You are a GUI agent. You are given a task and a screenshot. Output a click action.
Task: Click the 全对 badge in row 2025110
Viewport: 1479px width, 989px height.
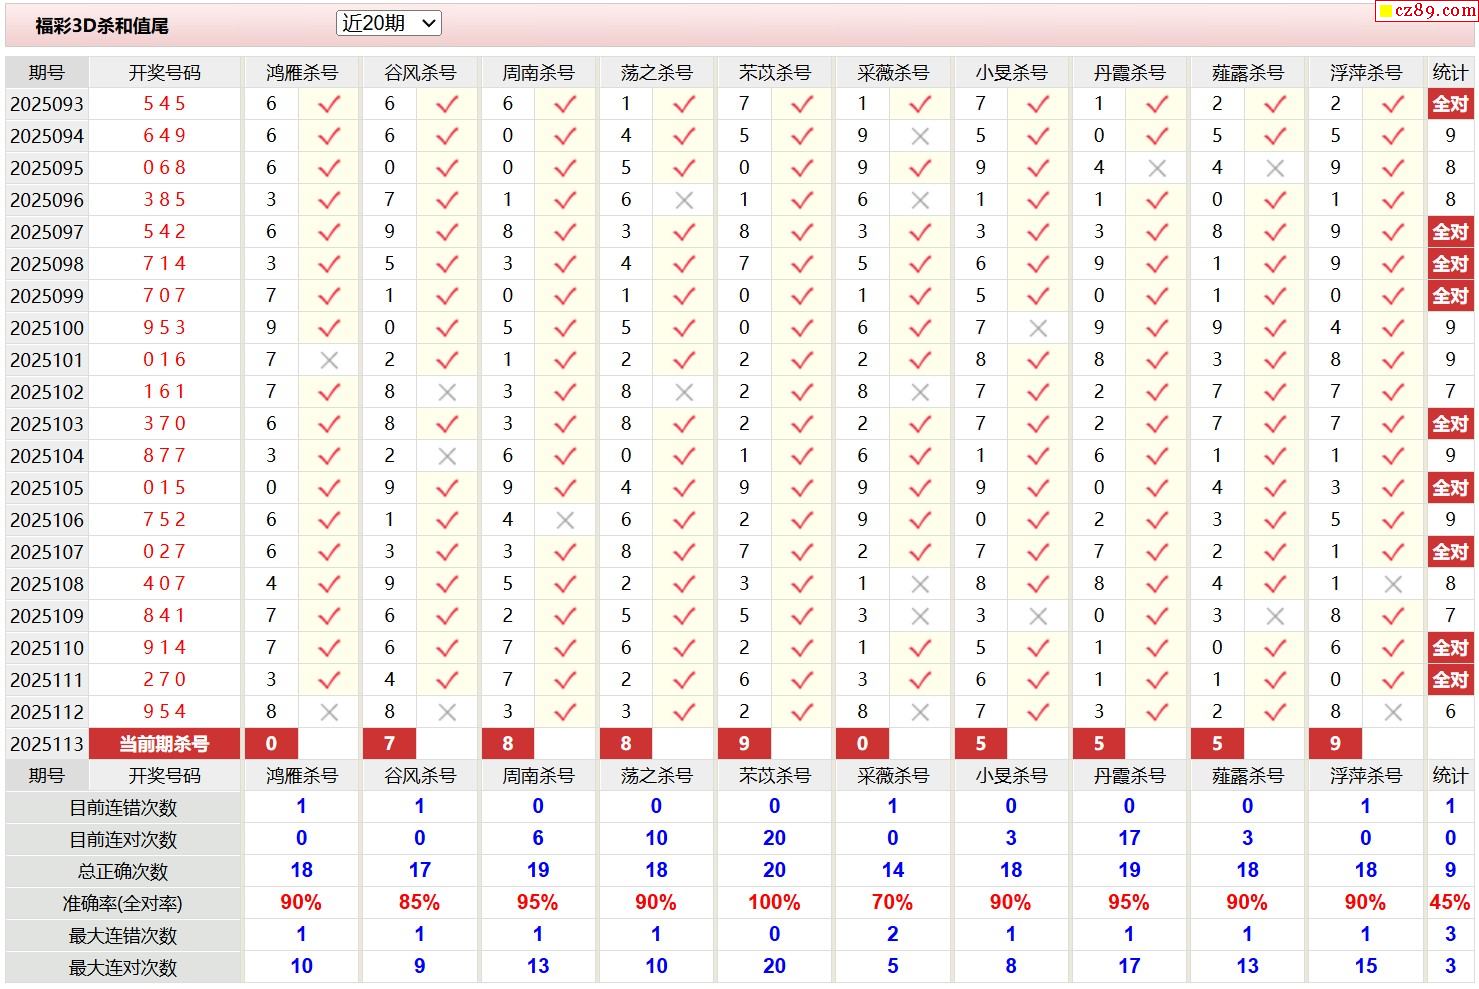1450,648
